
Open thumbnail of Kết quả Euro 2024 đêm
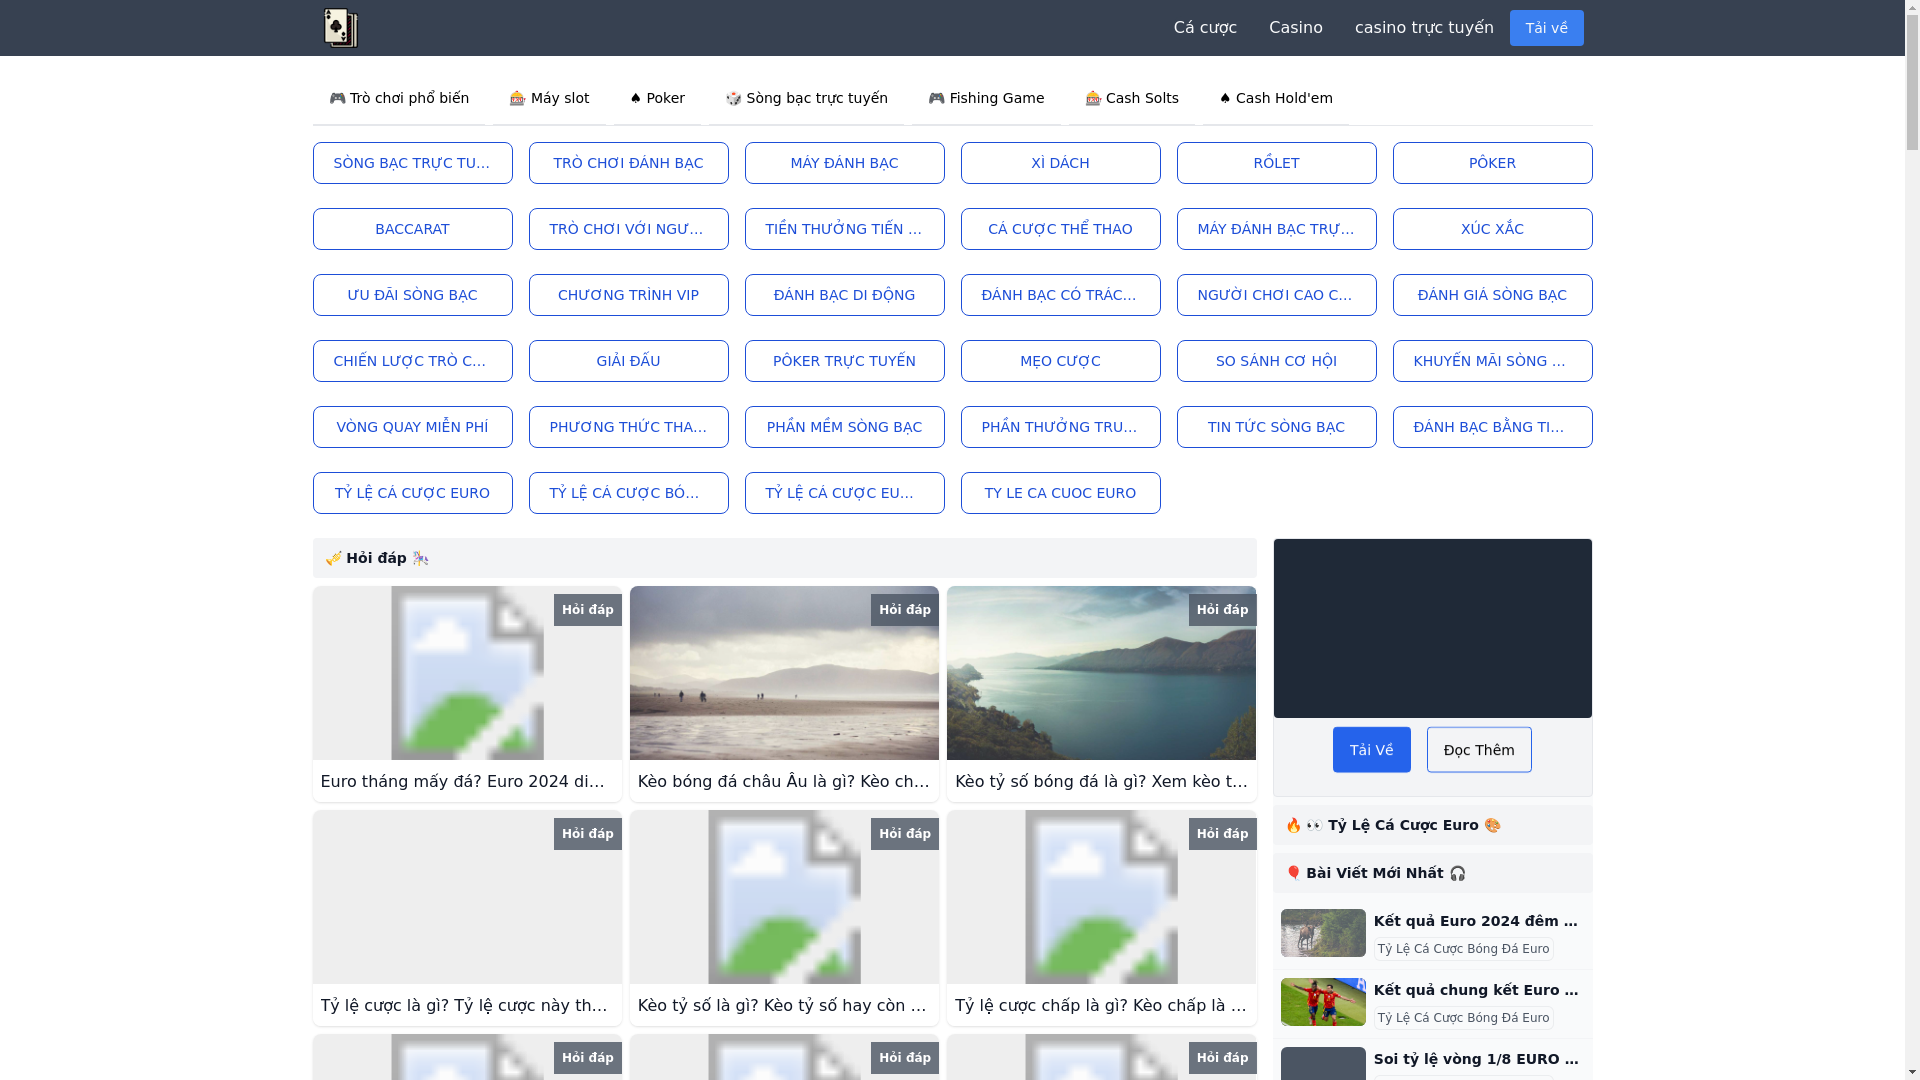click(1323, 933)
